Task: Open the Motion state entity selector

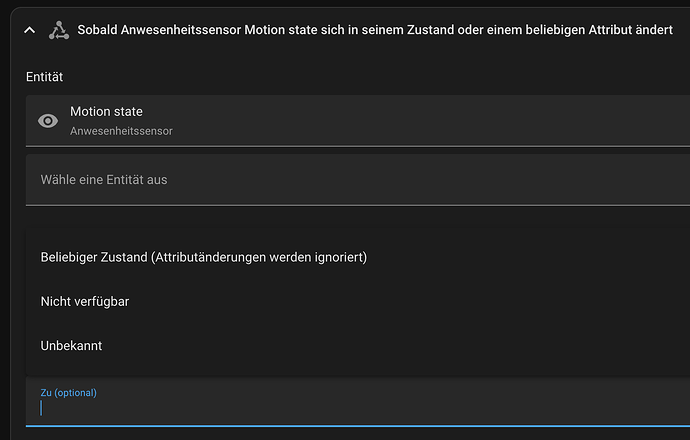Action: click(358, 121)
